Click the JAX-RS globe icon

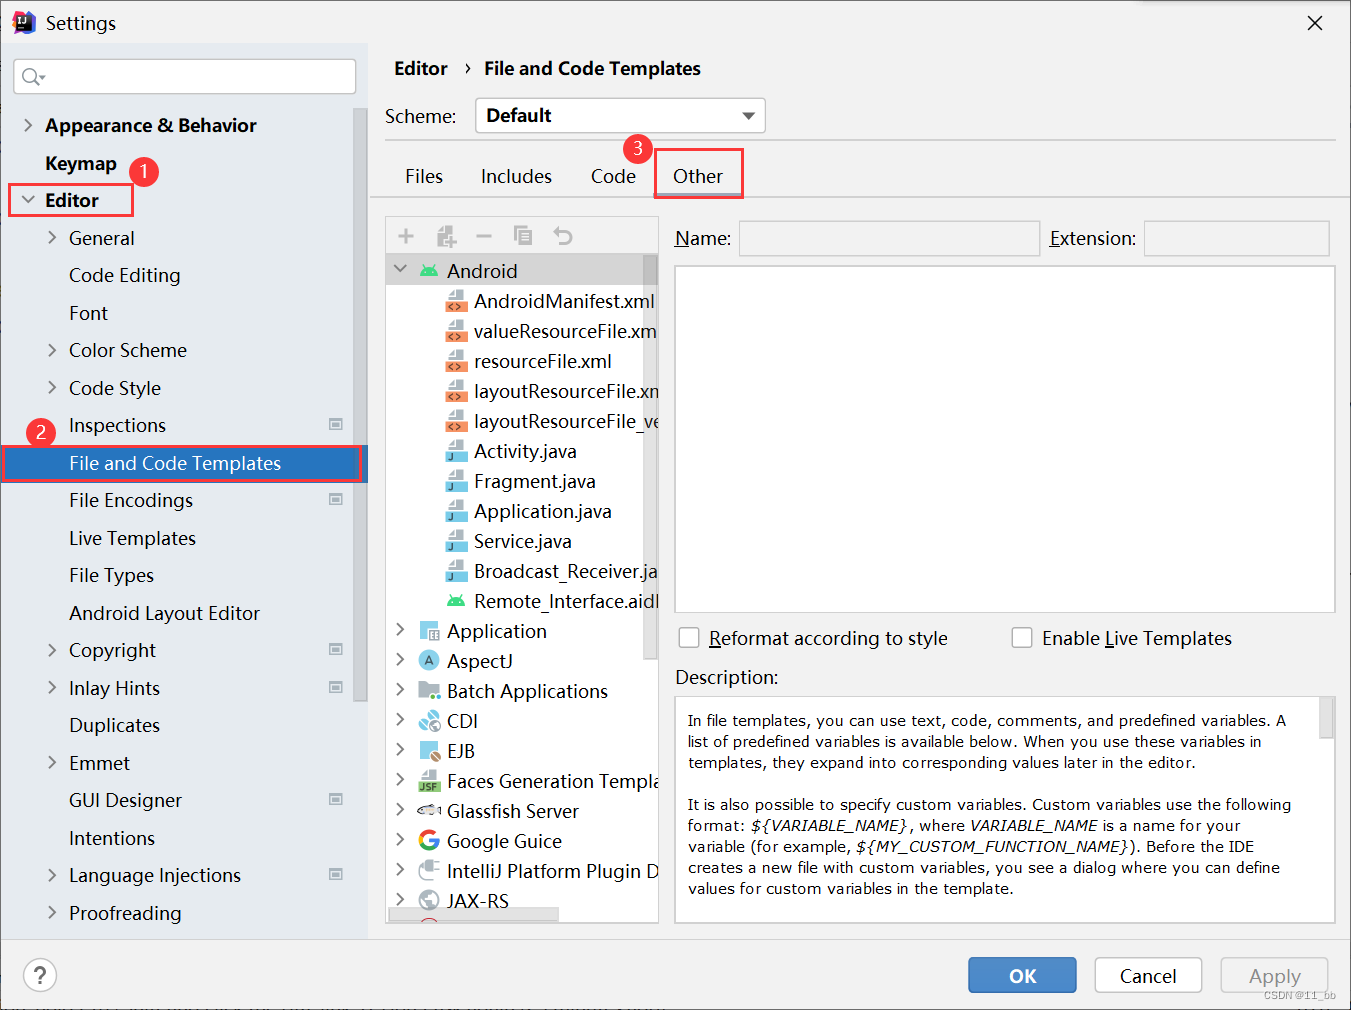point(429,900)
